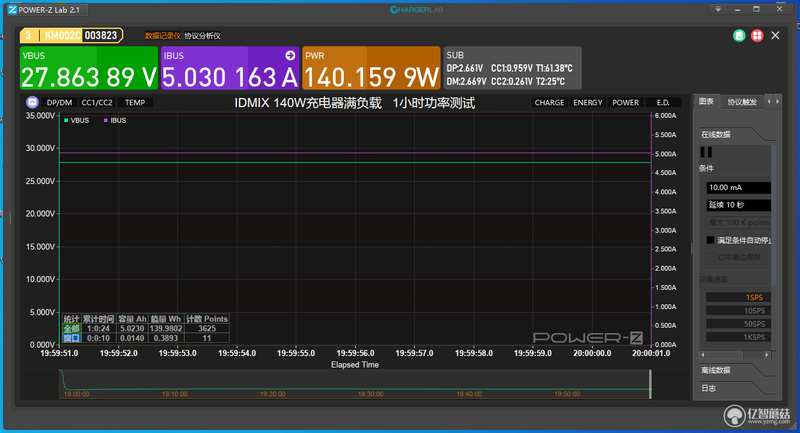Select the 10SPS sampling rate
Screen dimensions: 800x433
point(738,311)
